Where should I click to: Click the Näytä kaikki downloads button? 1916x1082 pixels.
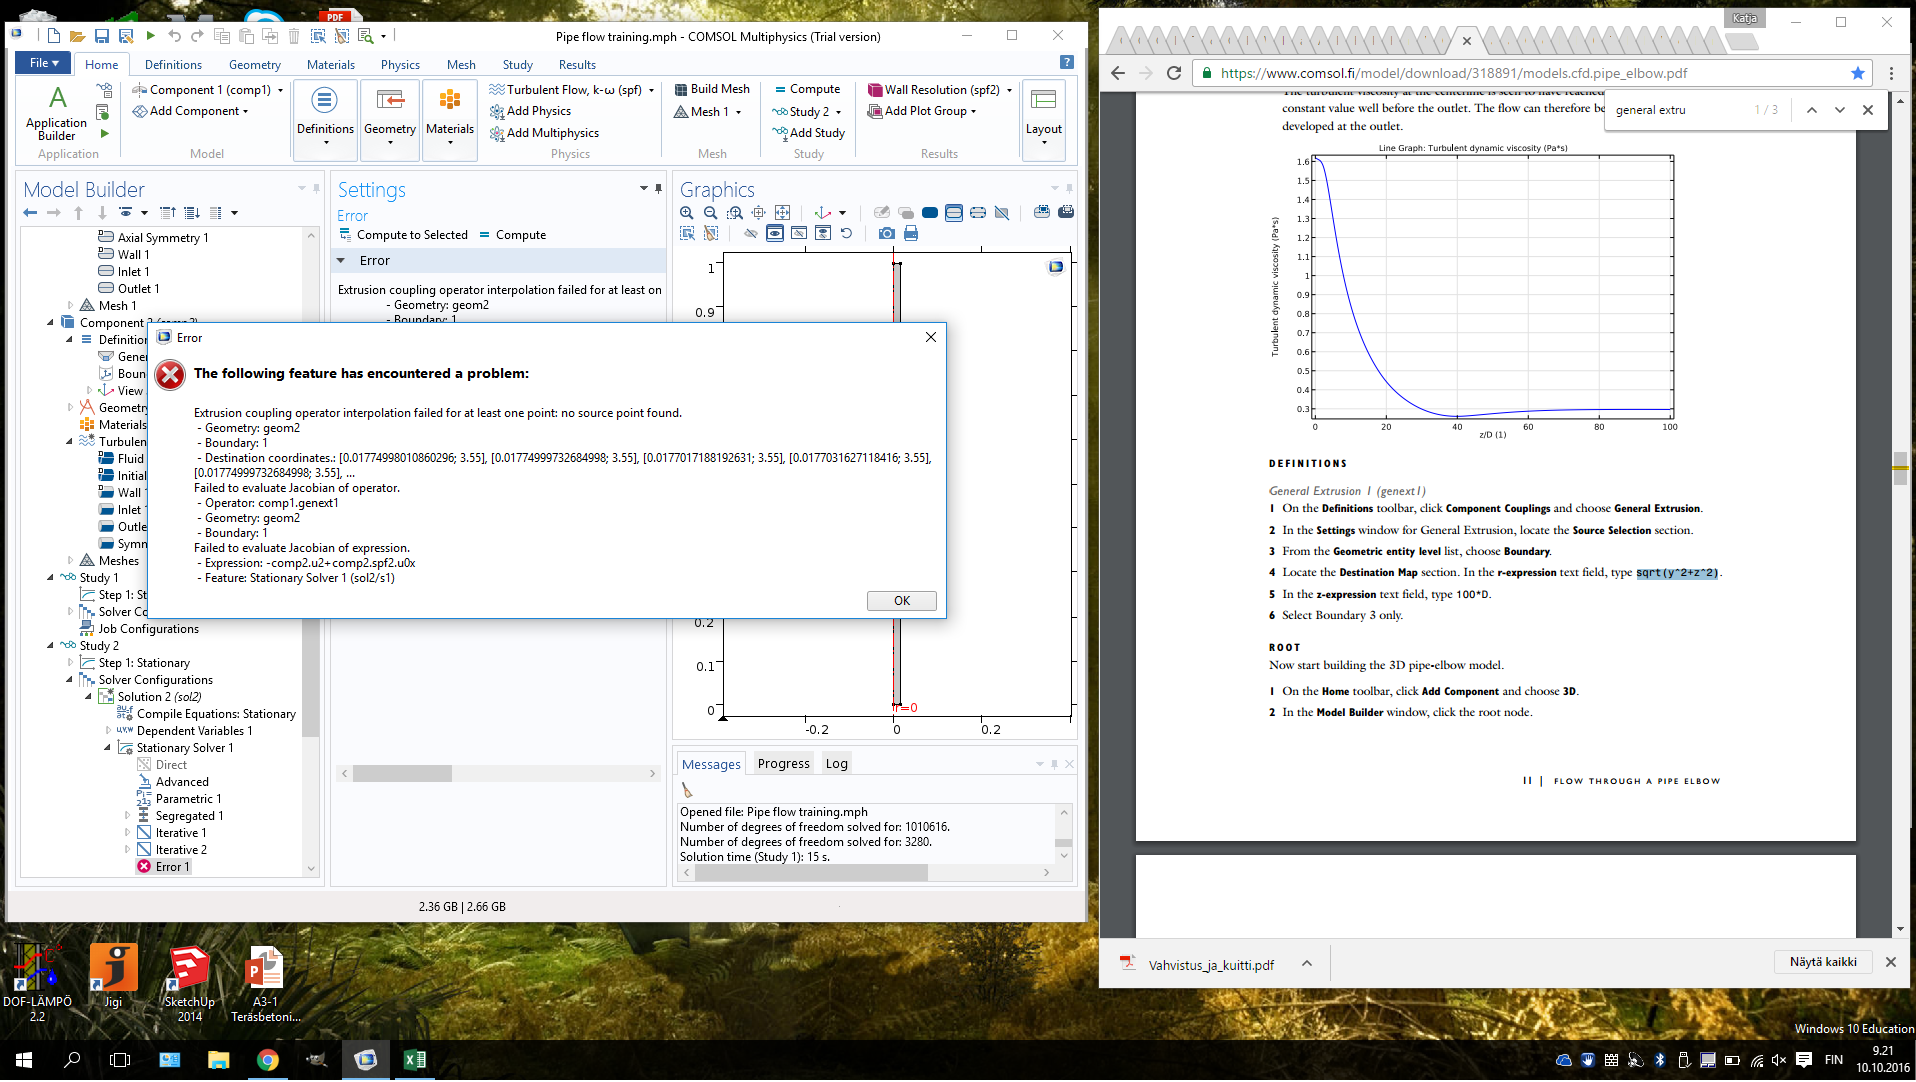click(1822, 962)
